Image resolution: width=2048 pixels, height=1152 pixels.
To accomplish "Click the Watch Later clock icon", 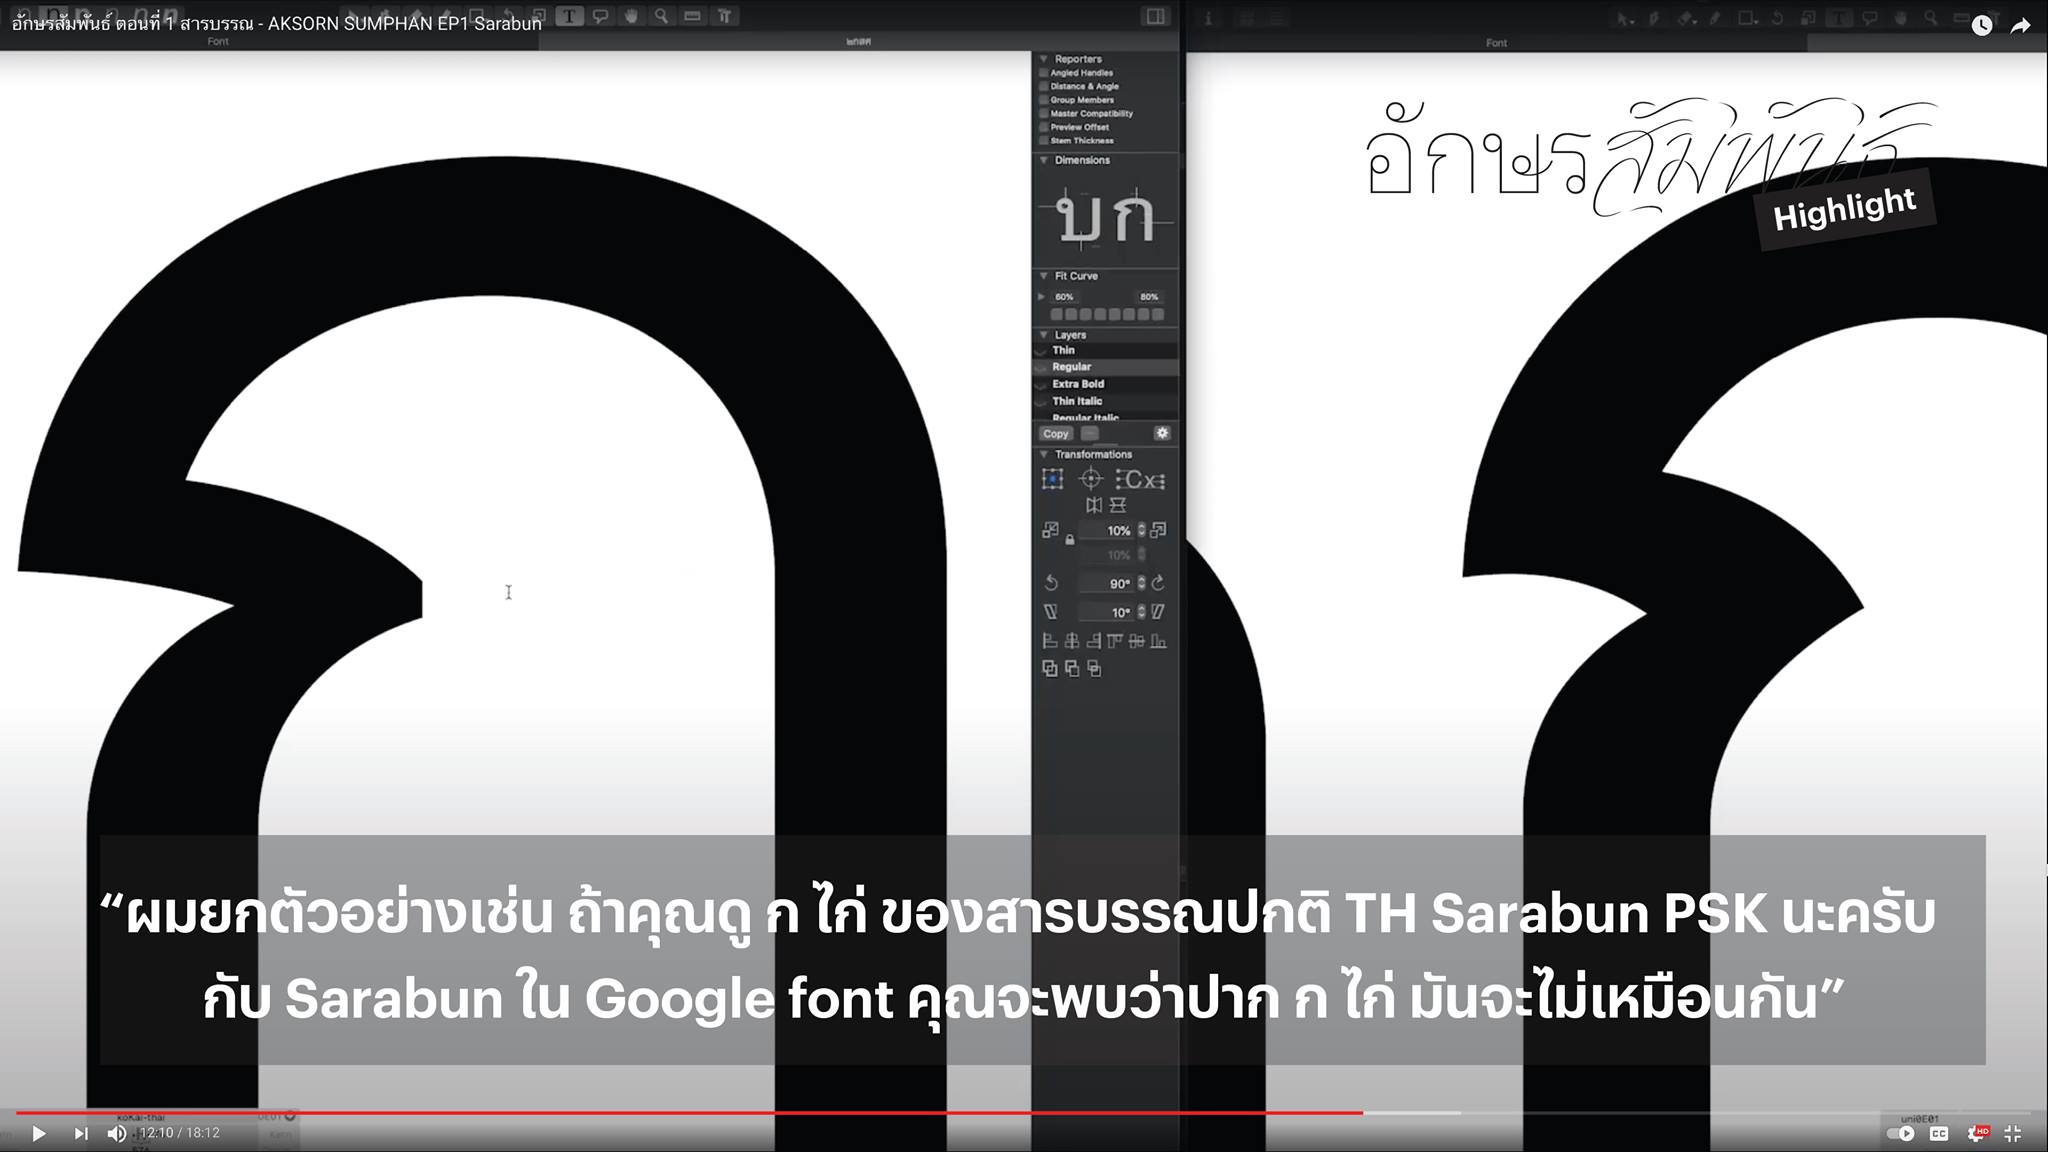I will 1982,25.
